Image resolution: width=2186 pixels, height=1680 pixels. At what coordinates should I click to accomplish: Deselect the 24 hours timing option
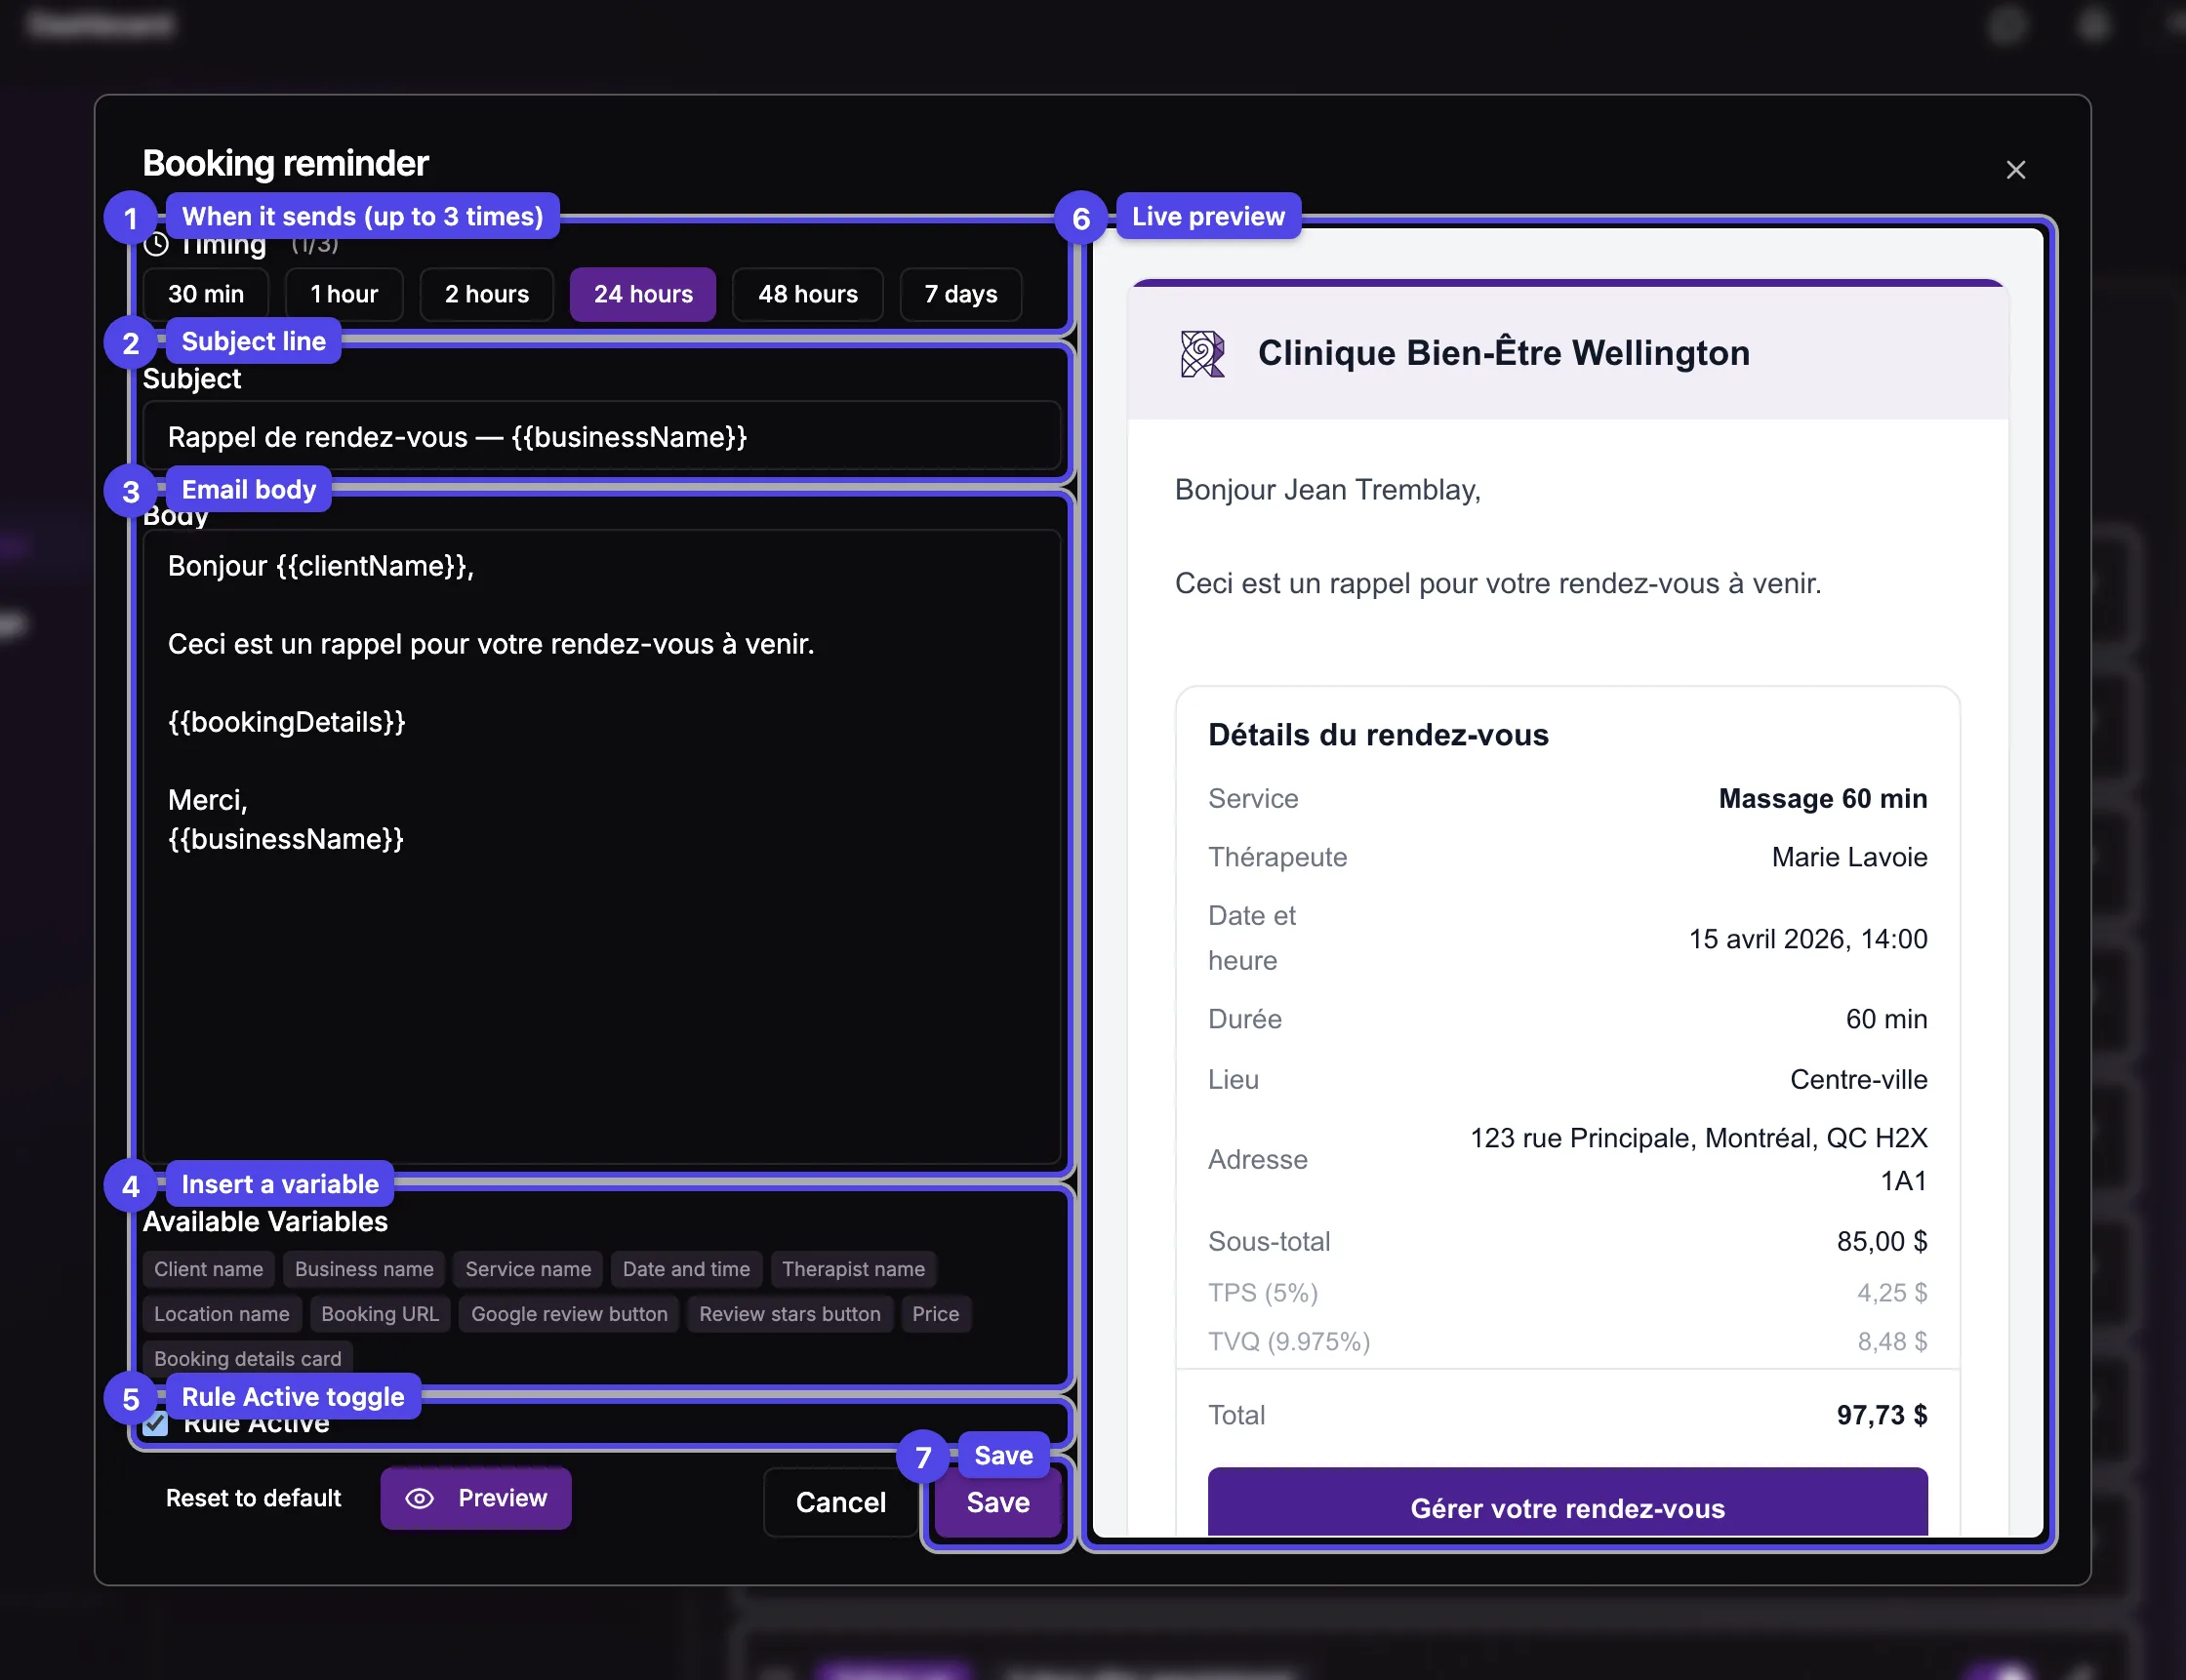[x=643, y=294]
